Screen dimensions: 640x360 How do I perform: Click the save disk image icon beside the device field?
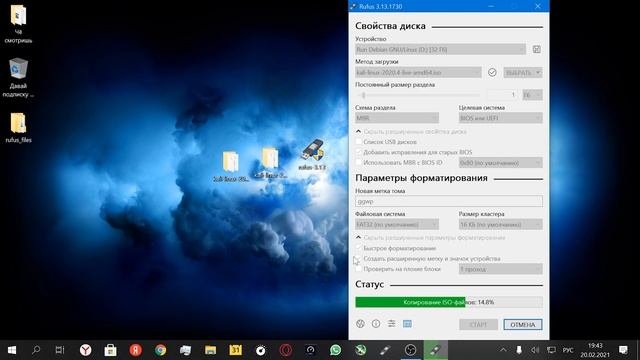click(536, 49)
